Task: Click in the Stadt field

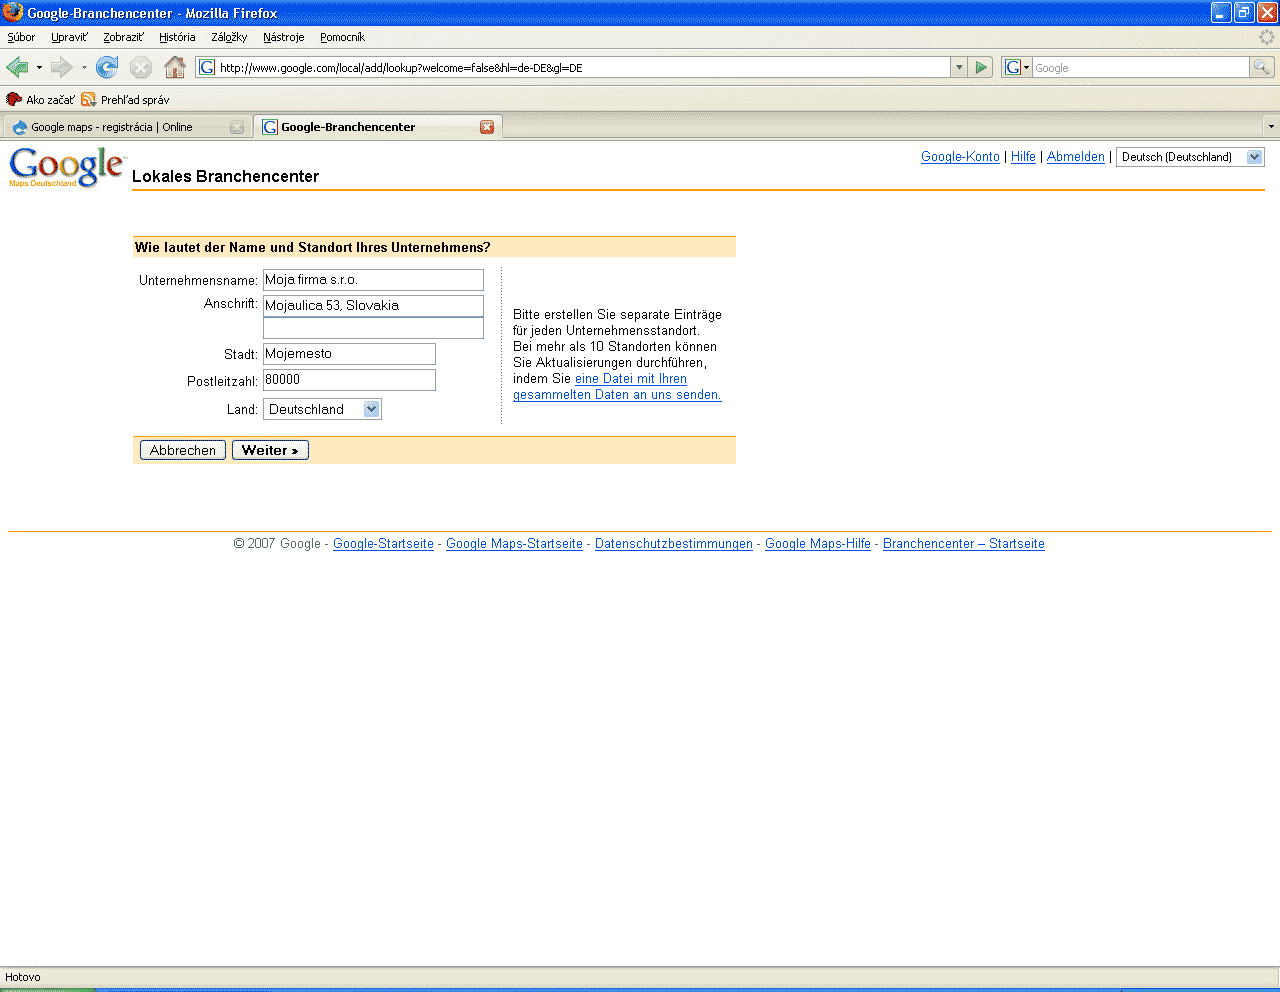Action: (349, 354)
